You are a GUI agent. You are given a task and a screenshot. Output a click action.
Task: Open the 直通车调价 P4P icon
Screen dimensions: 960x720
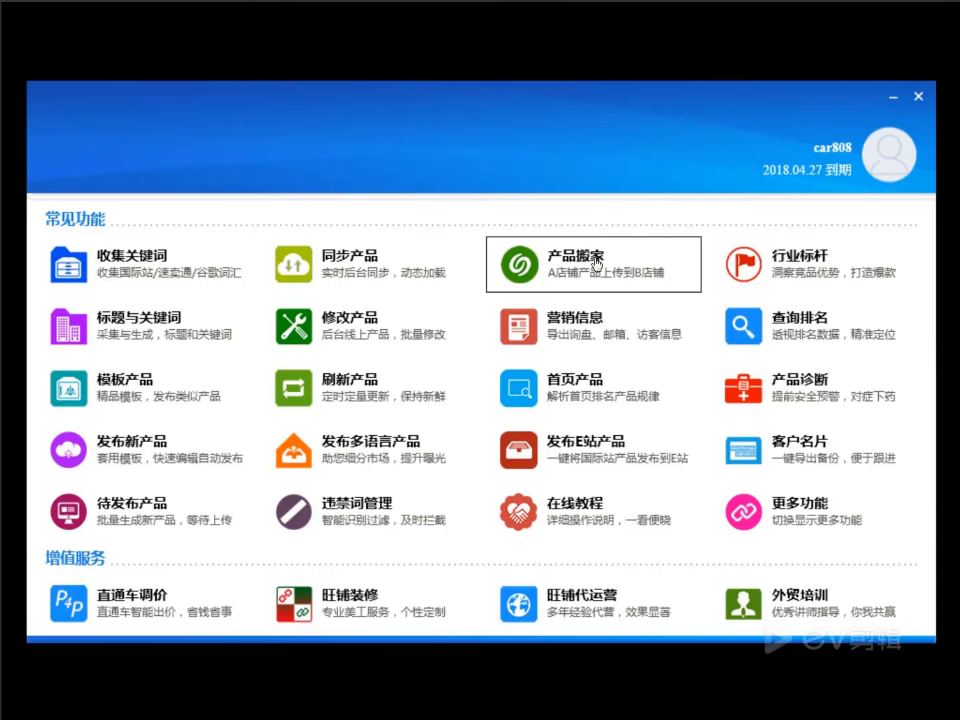(x=69, y=604)
